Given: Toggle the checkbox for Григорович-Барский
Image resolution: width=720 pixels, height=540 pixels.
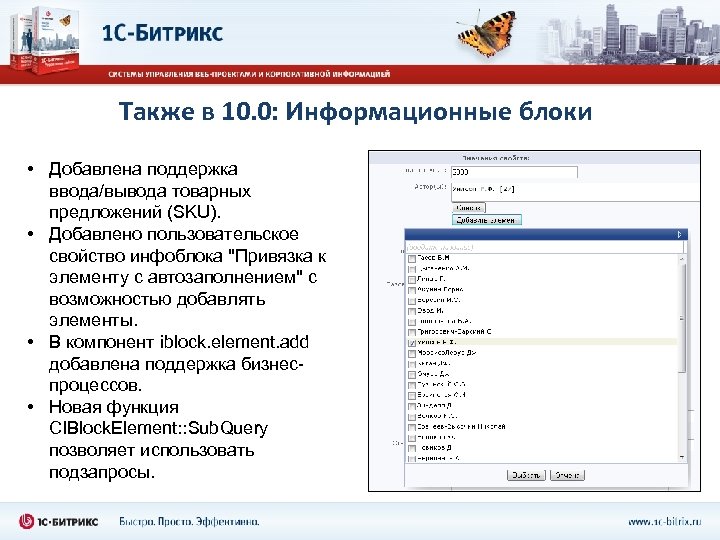Looking at the screenshot, I should tap(412, 332).
